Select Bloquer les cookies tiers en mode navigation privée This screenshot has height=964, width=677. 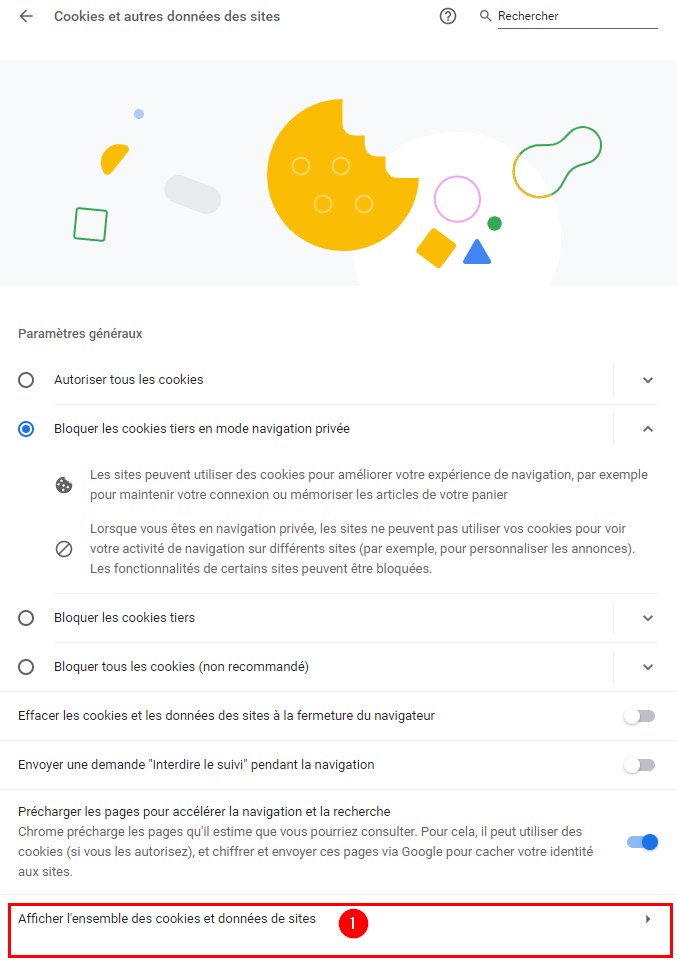[x=26, y=429]
